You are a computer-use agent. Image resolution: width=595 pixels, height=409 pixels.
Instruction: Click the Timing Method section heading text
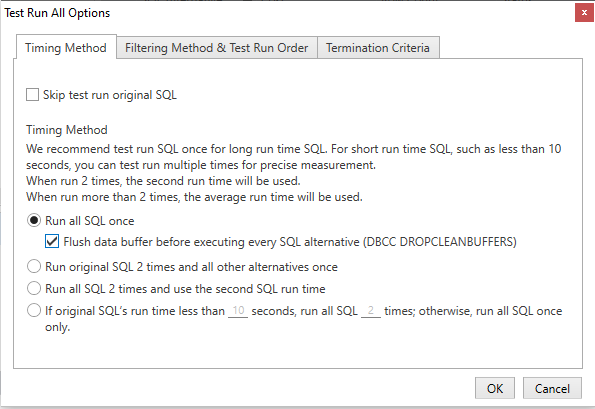(x=67, y=130)
